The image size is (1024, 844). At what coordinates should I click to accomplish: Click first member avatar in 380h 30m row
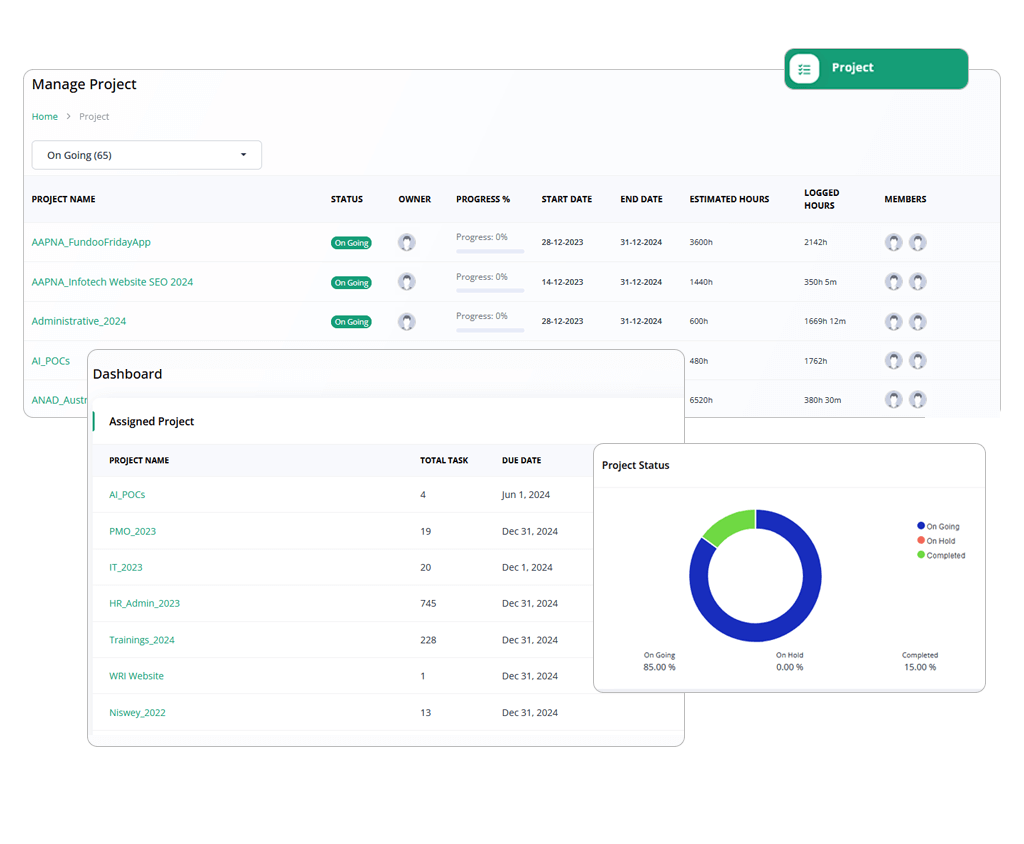click(893, 399)
